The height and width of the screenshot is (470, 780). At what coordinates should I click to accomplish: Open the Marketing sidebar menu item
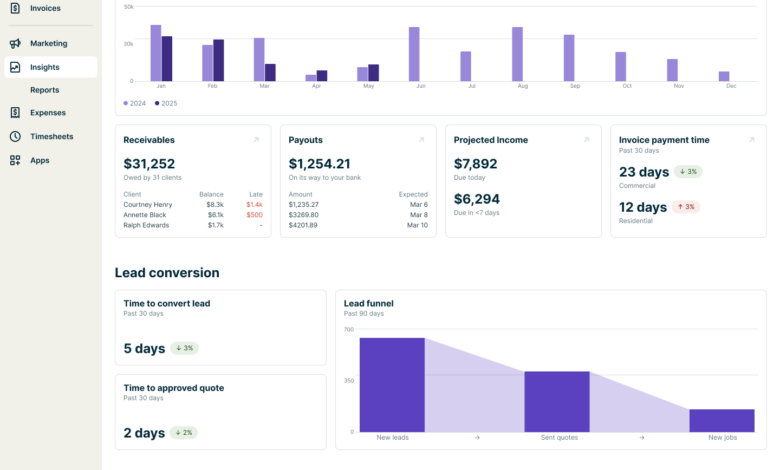coord(49,44)
